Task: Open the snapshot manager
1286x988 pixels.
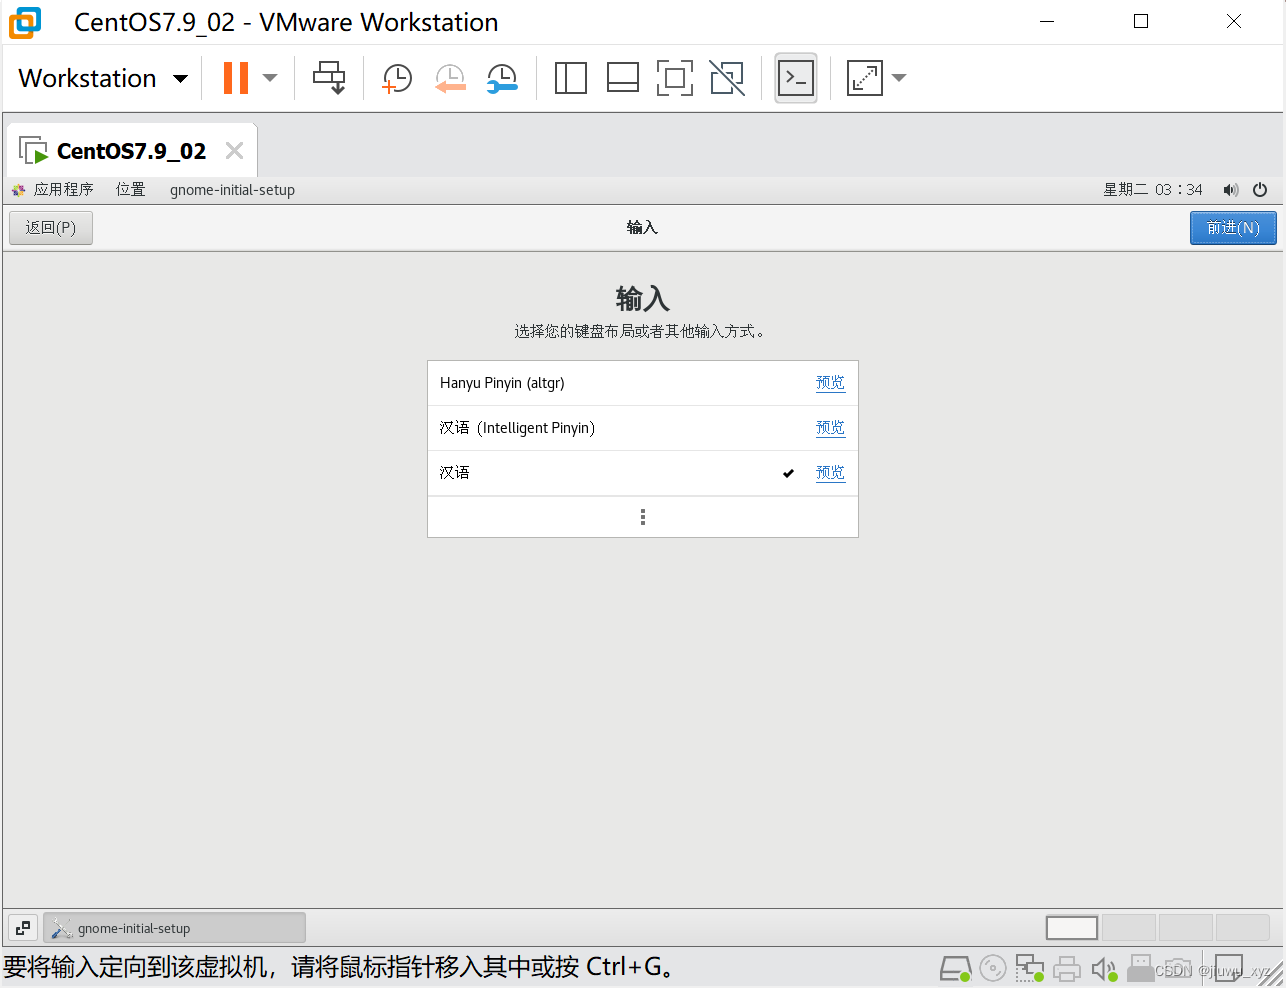Action: 502,78
